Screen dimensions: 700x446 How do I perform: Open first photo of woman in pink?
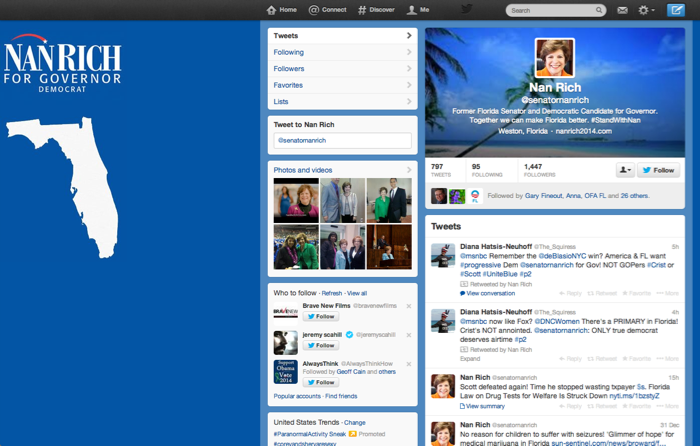[296, 200]
